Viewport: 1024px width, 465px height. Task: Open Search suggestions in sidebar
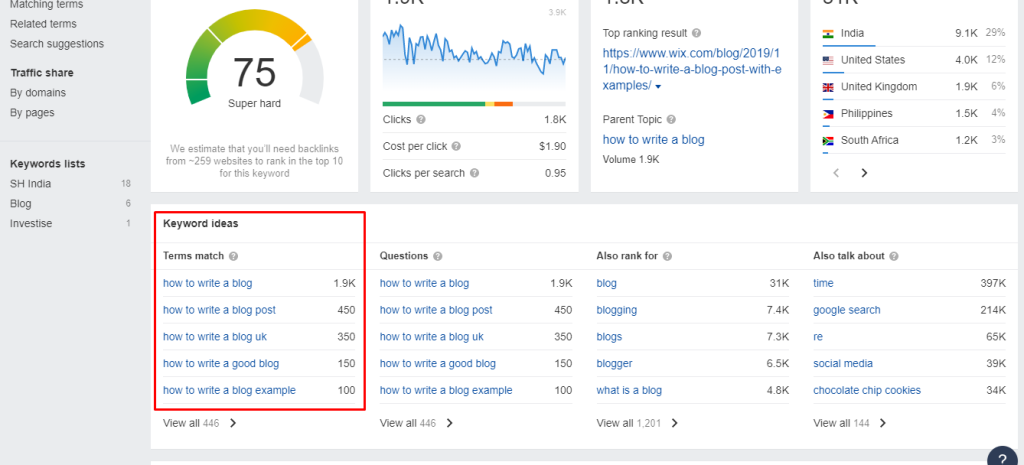click(57, 44)
